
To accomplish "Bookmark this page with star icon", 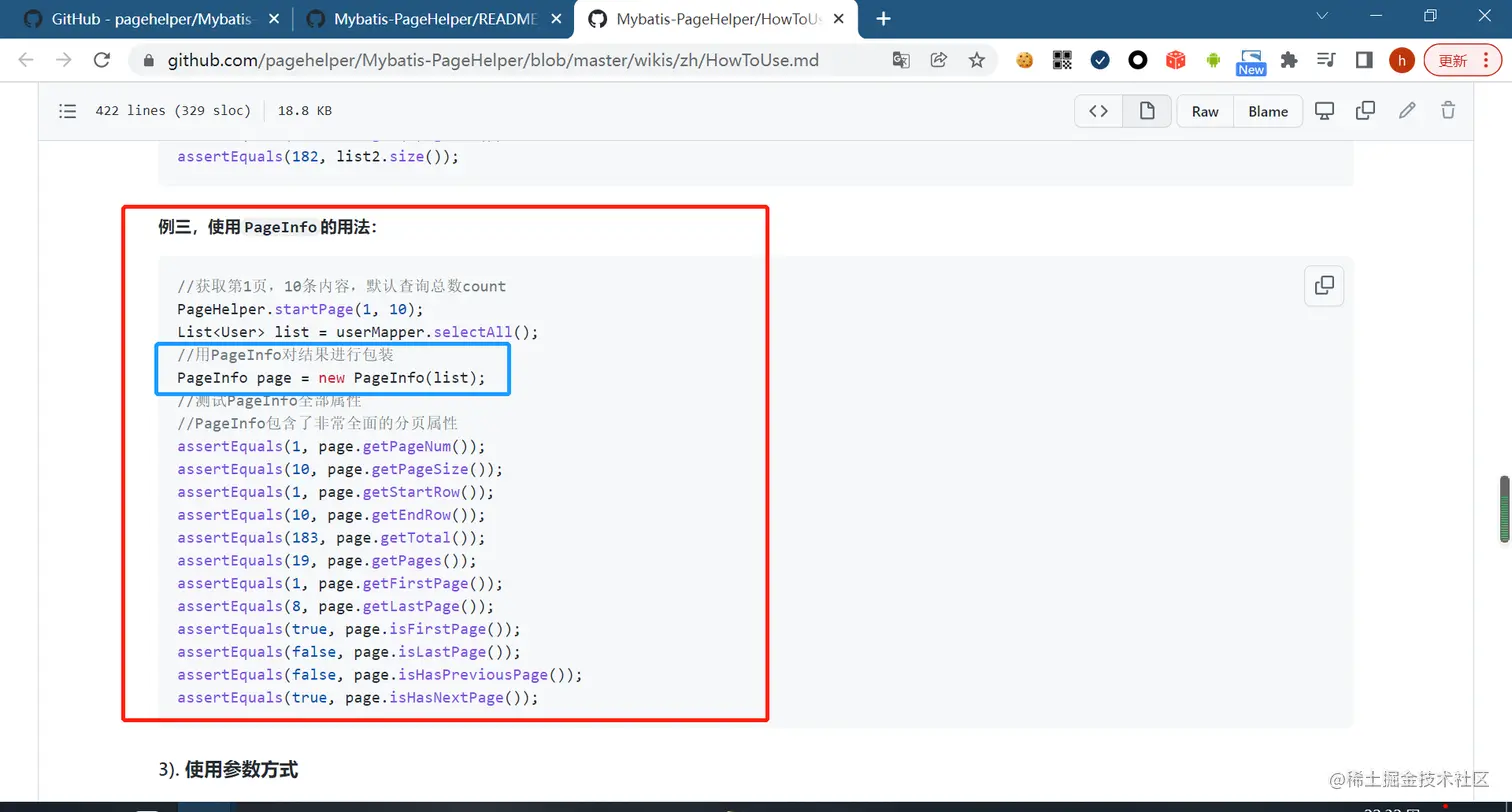I will click(x=977, y=60).
